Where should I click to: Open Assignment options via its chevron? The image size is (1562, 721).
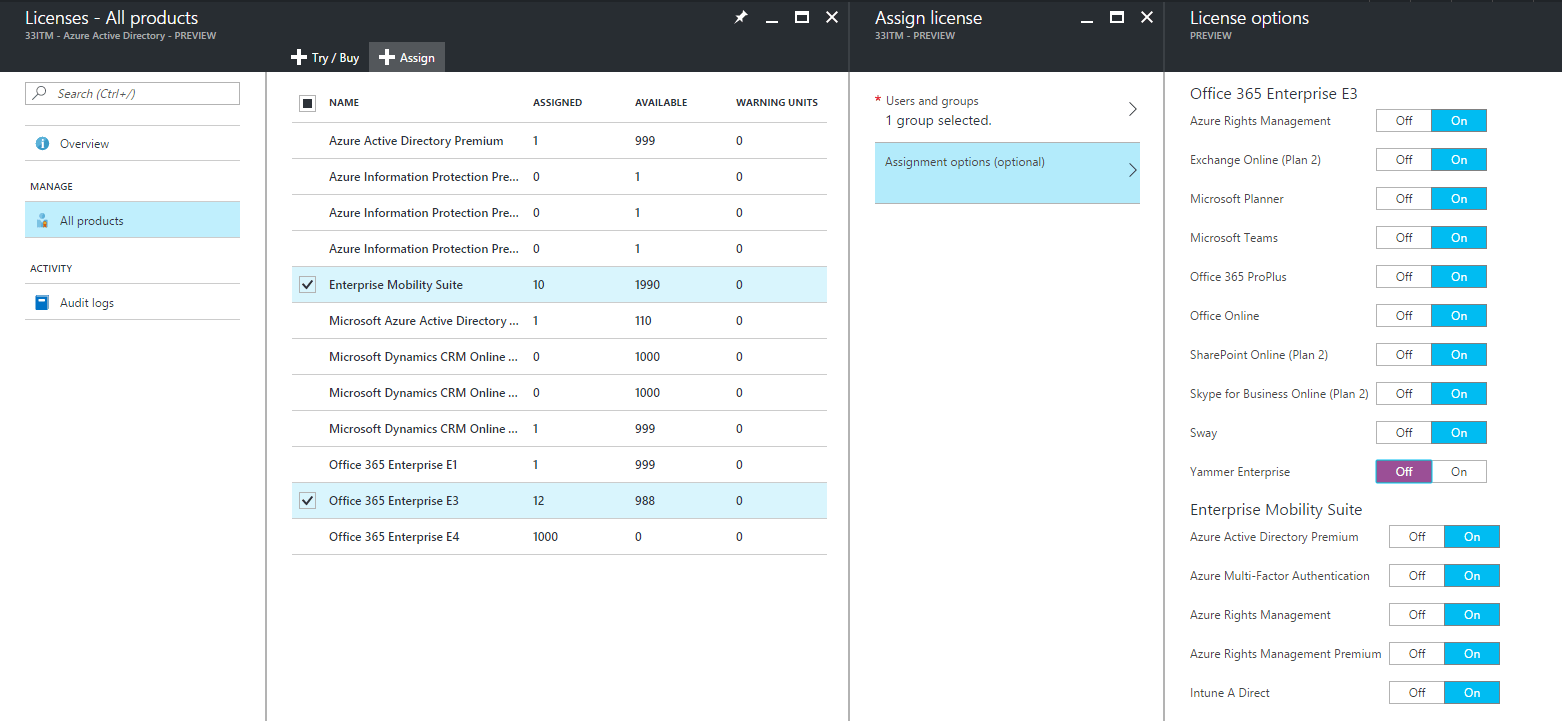(1132, 172)
